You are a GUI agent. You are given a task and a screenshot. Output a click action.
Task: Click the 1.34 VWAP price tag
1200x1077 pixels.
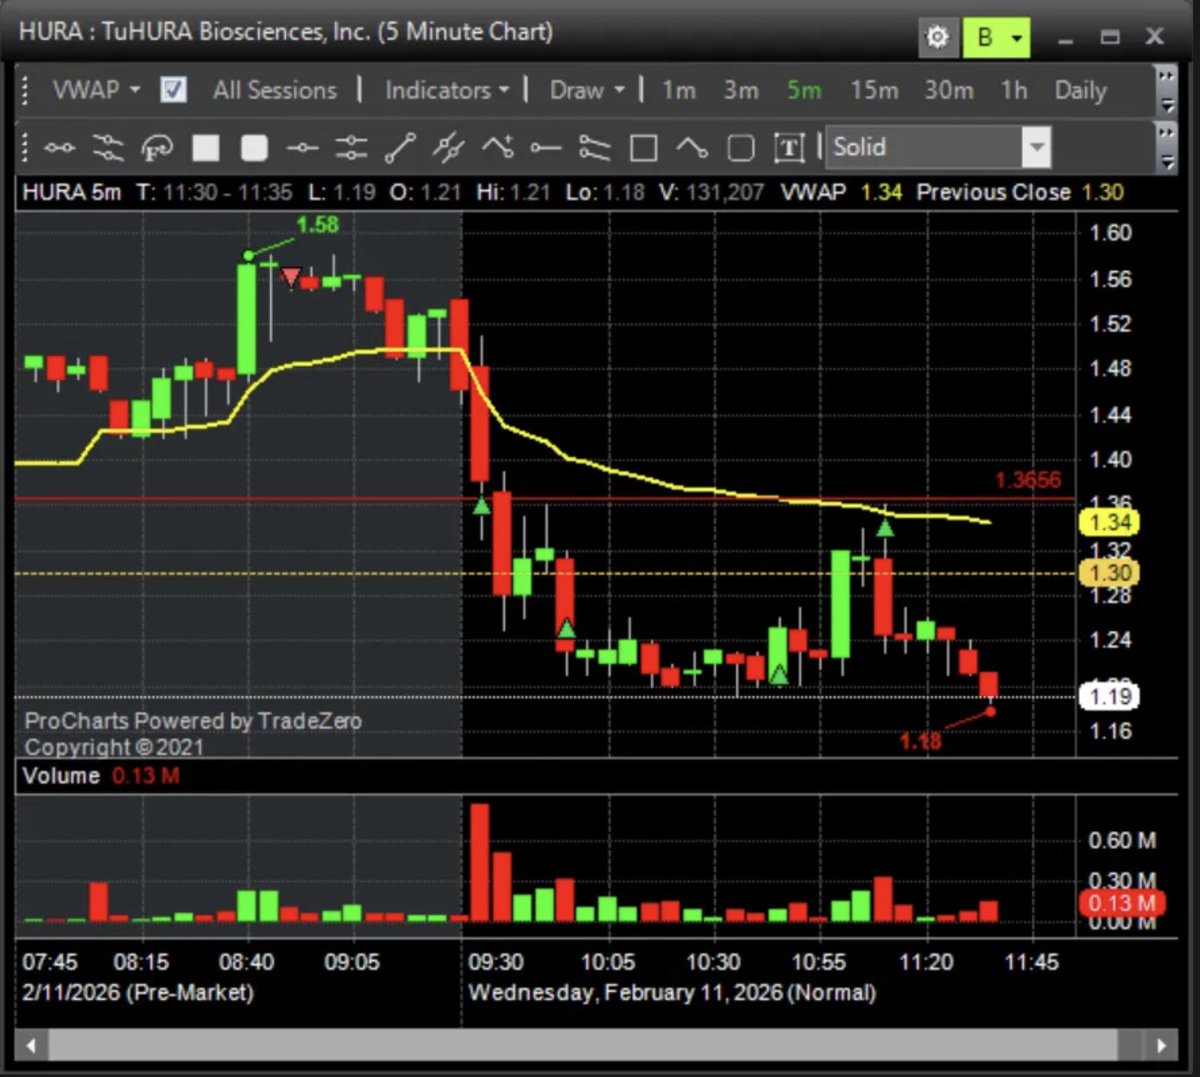click(1110, 522)
